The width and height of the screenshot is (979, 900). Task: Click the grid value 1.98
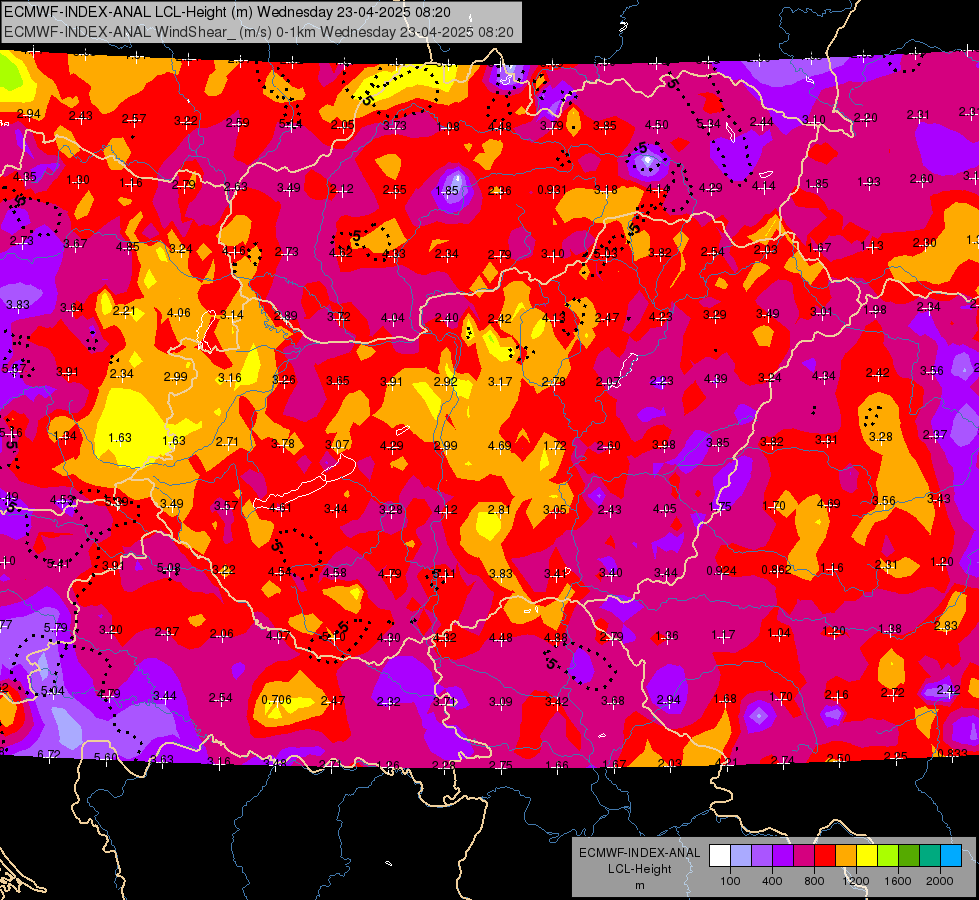(875, 310)
